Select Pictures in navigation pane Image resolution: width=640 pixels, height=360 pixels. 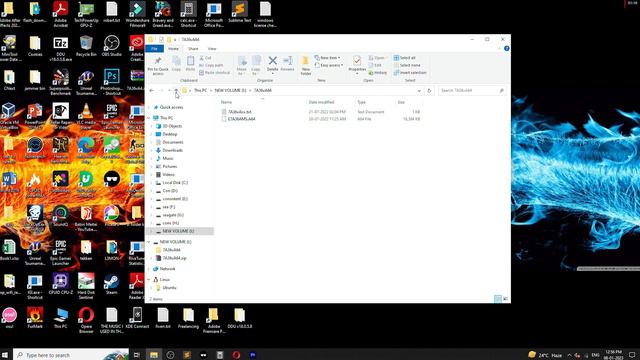tap(169, 167)
